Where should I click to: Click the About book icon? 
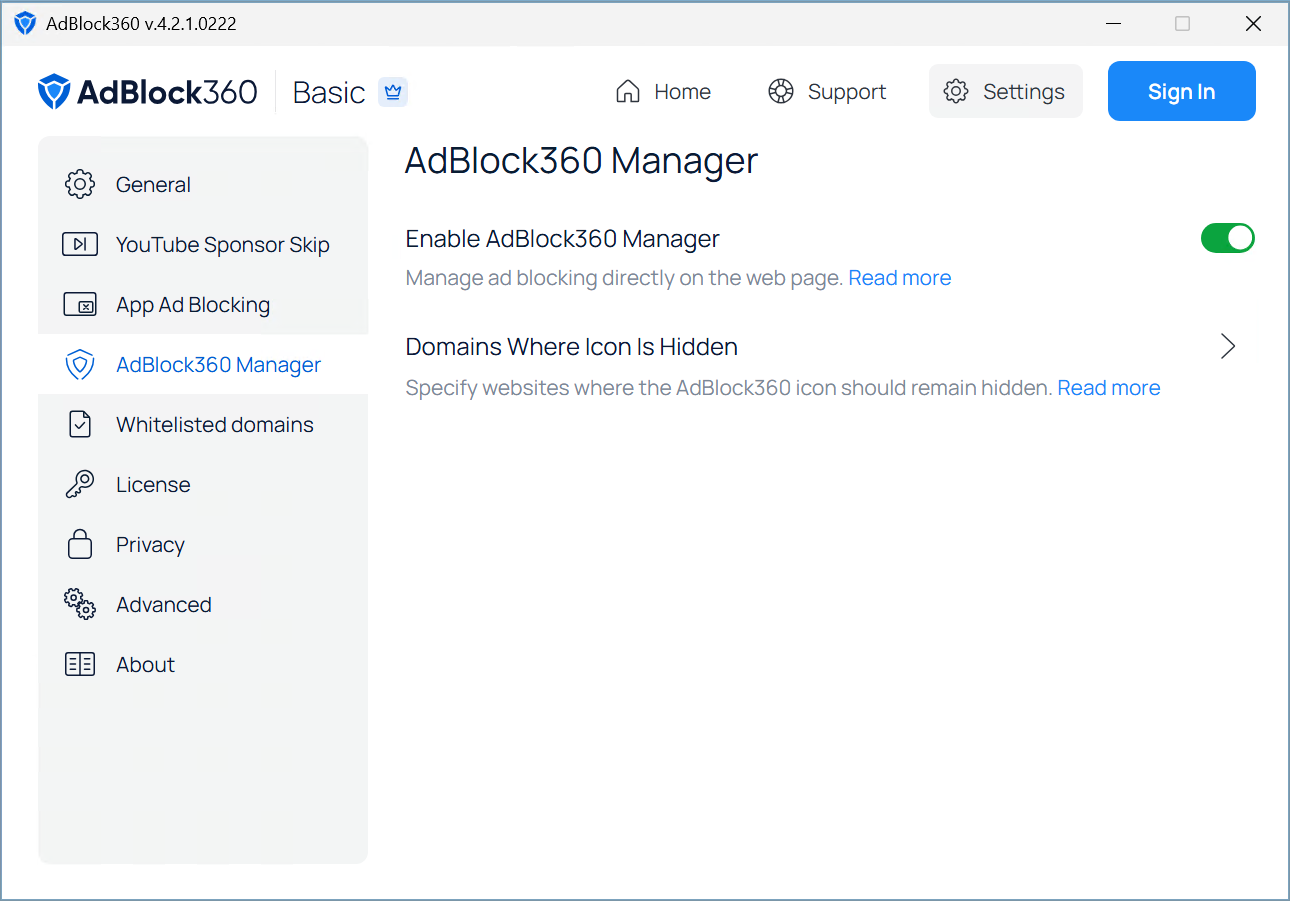click(80, 664)
